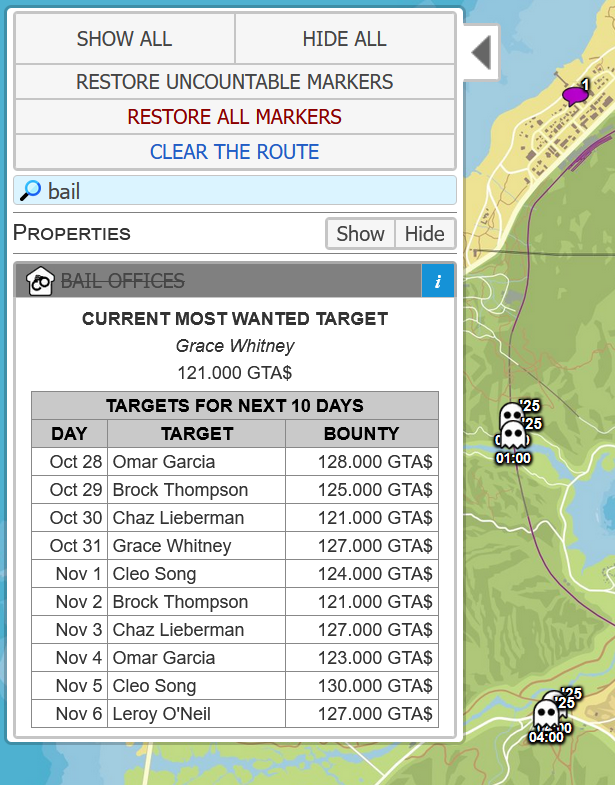Click the magnifier search icon

(30, 191)
